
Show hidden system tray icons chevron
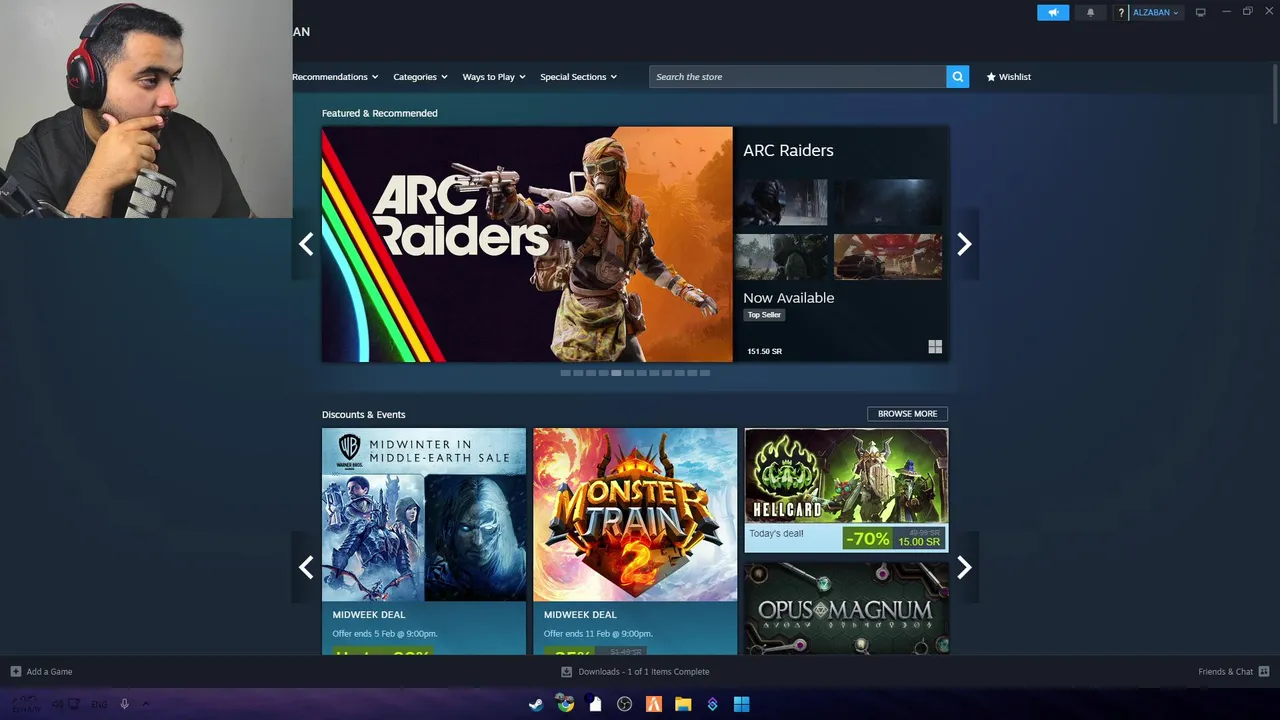[x=146, y=704]
